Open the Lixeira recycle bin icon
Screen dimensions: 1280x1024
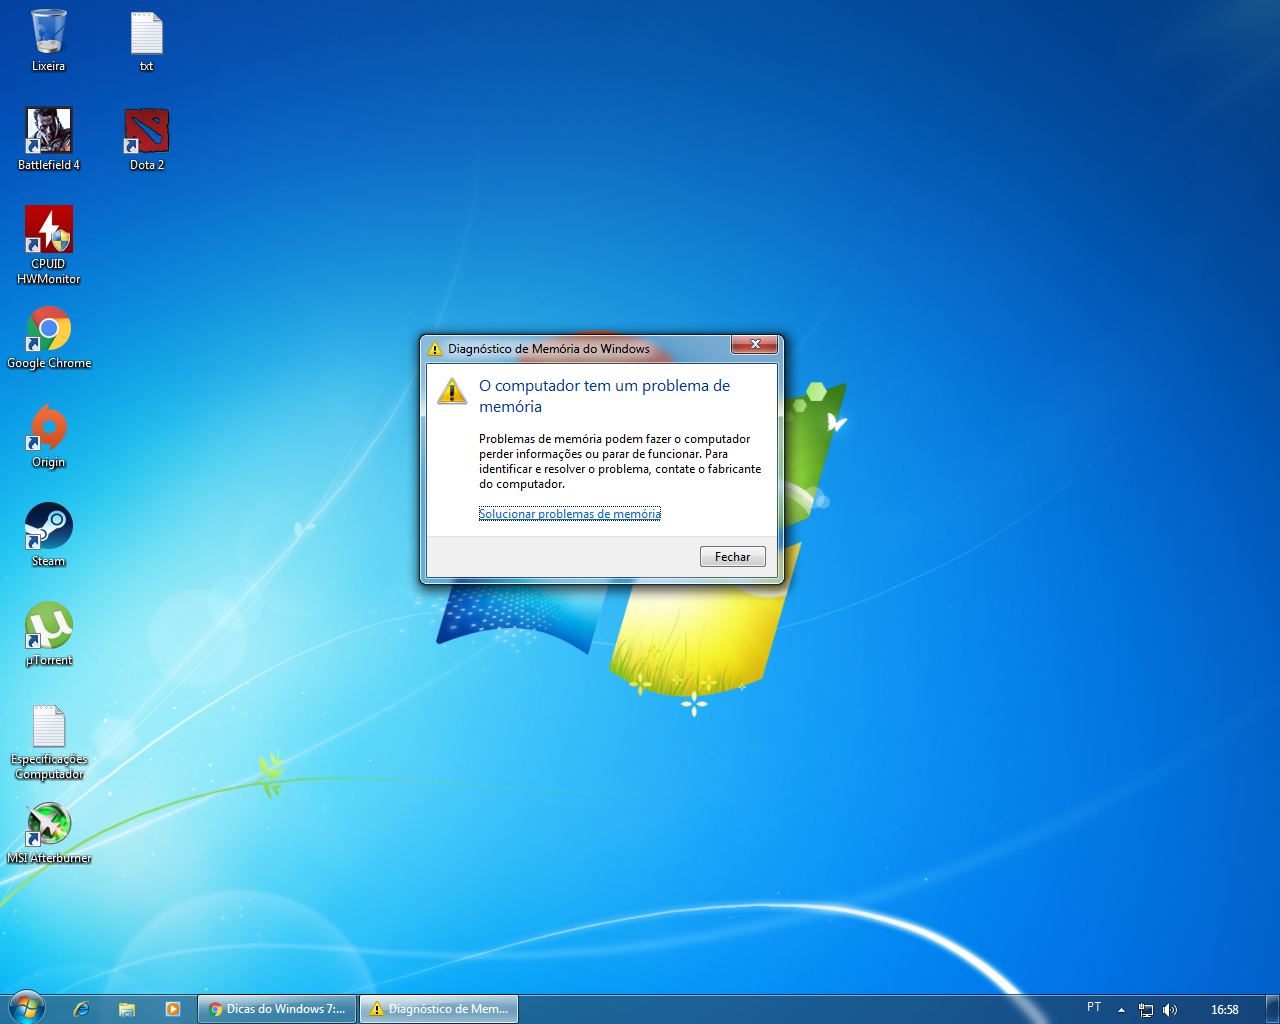point(48,41)
